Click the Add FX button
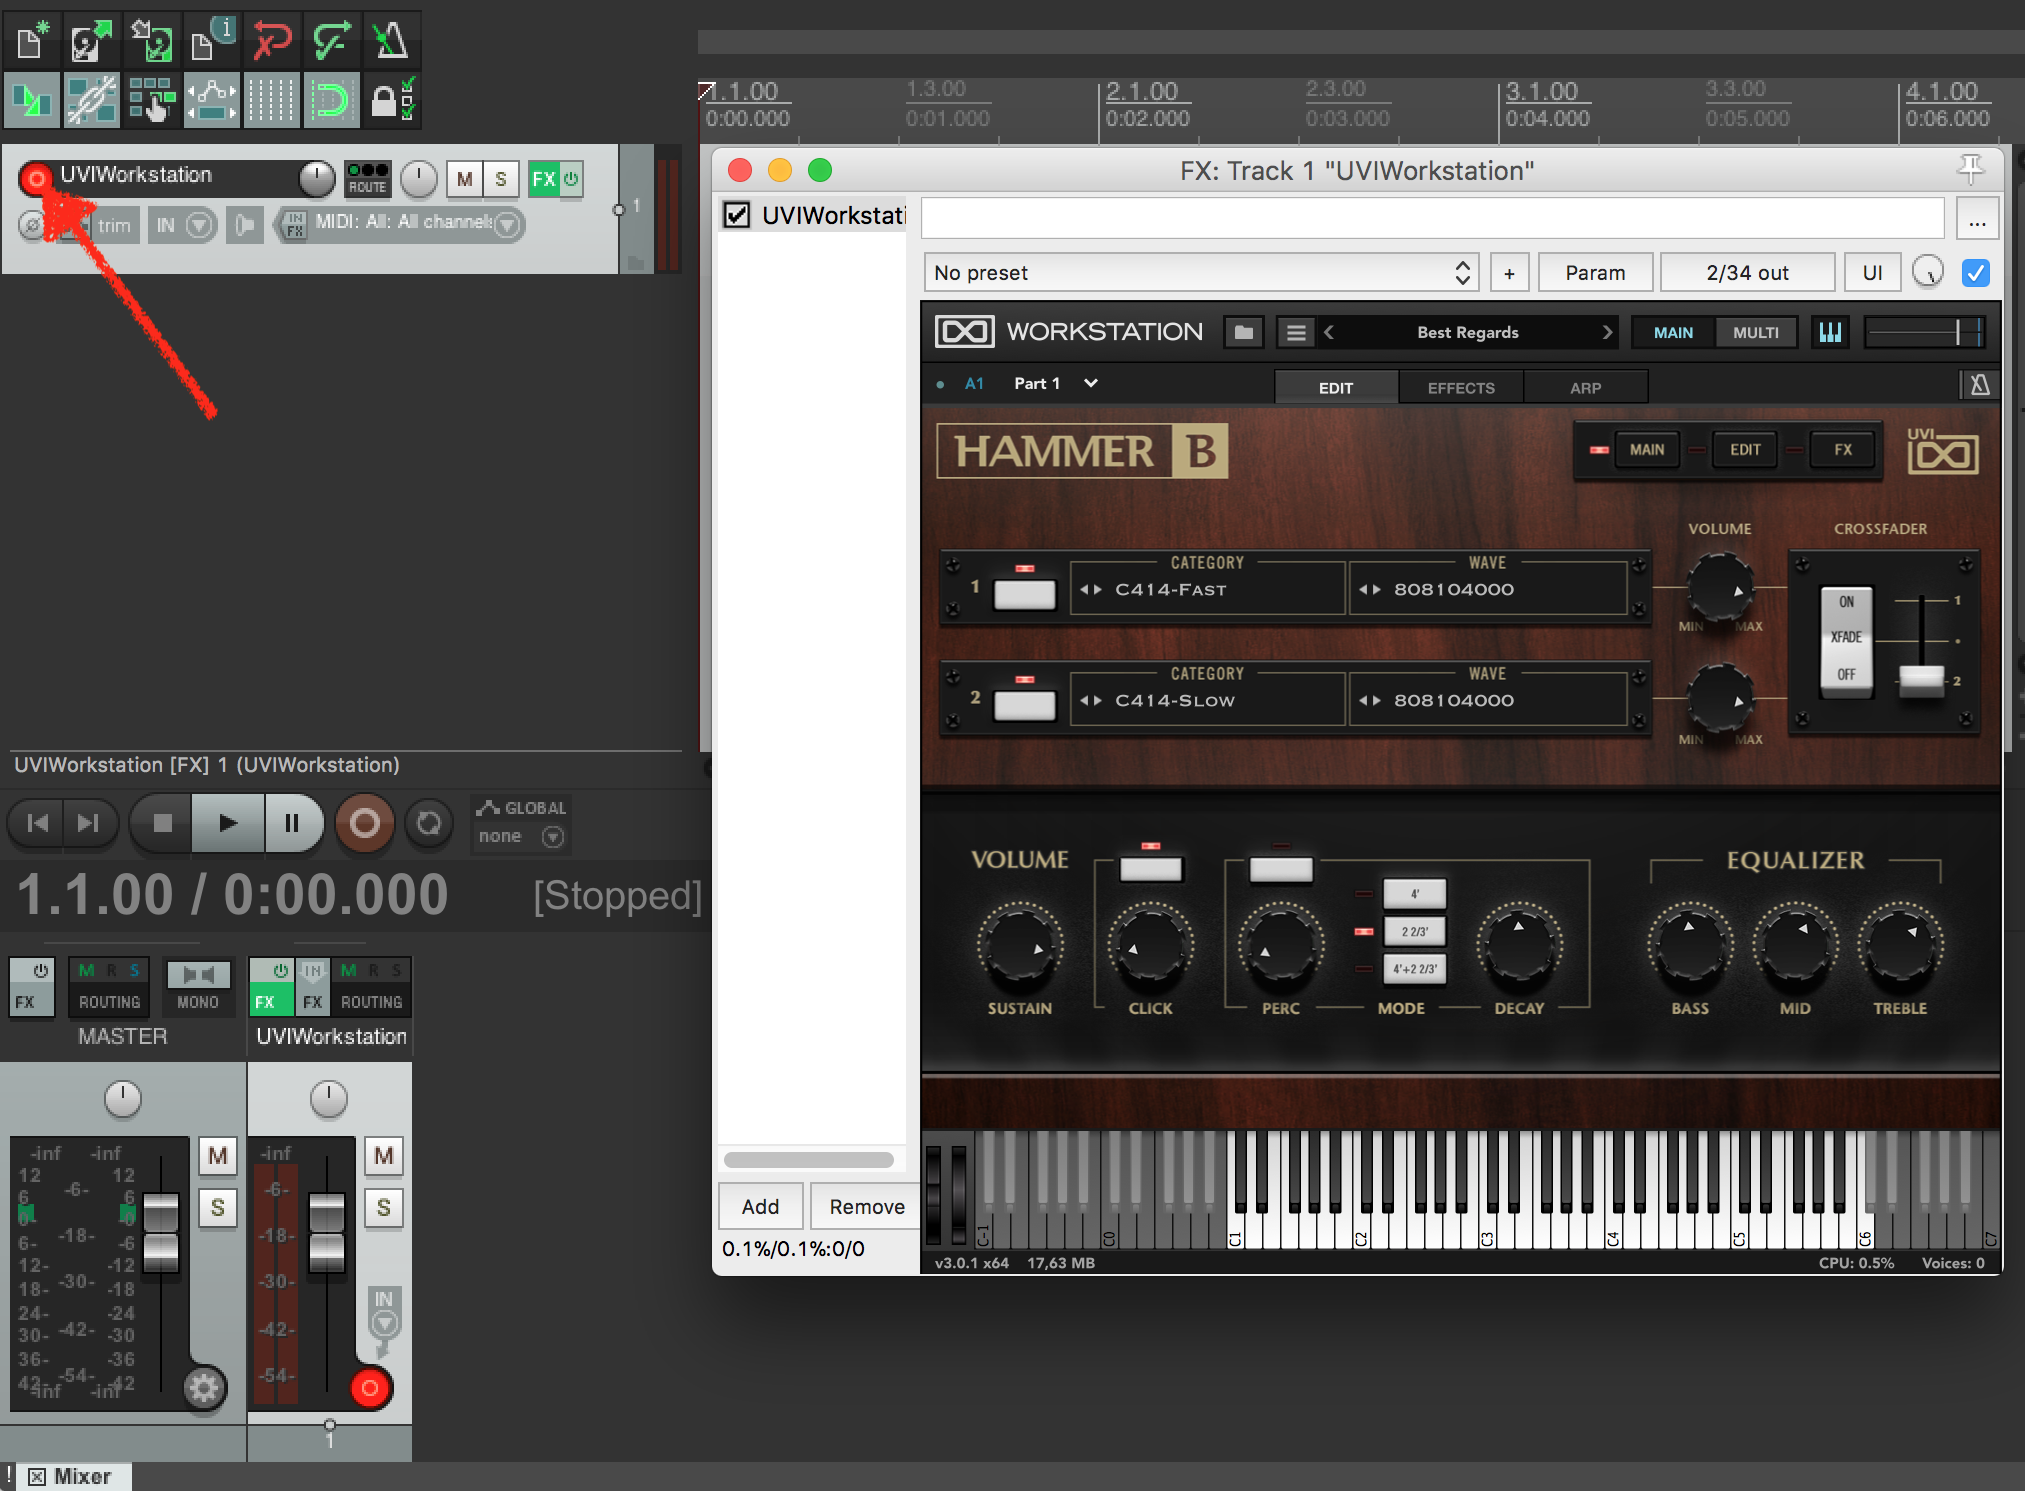The width and height of the screenshot is (2025, 1491). click(760, 1206)
